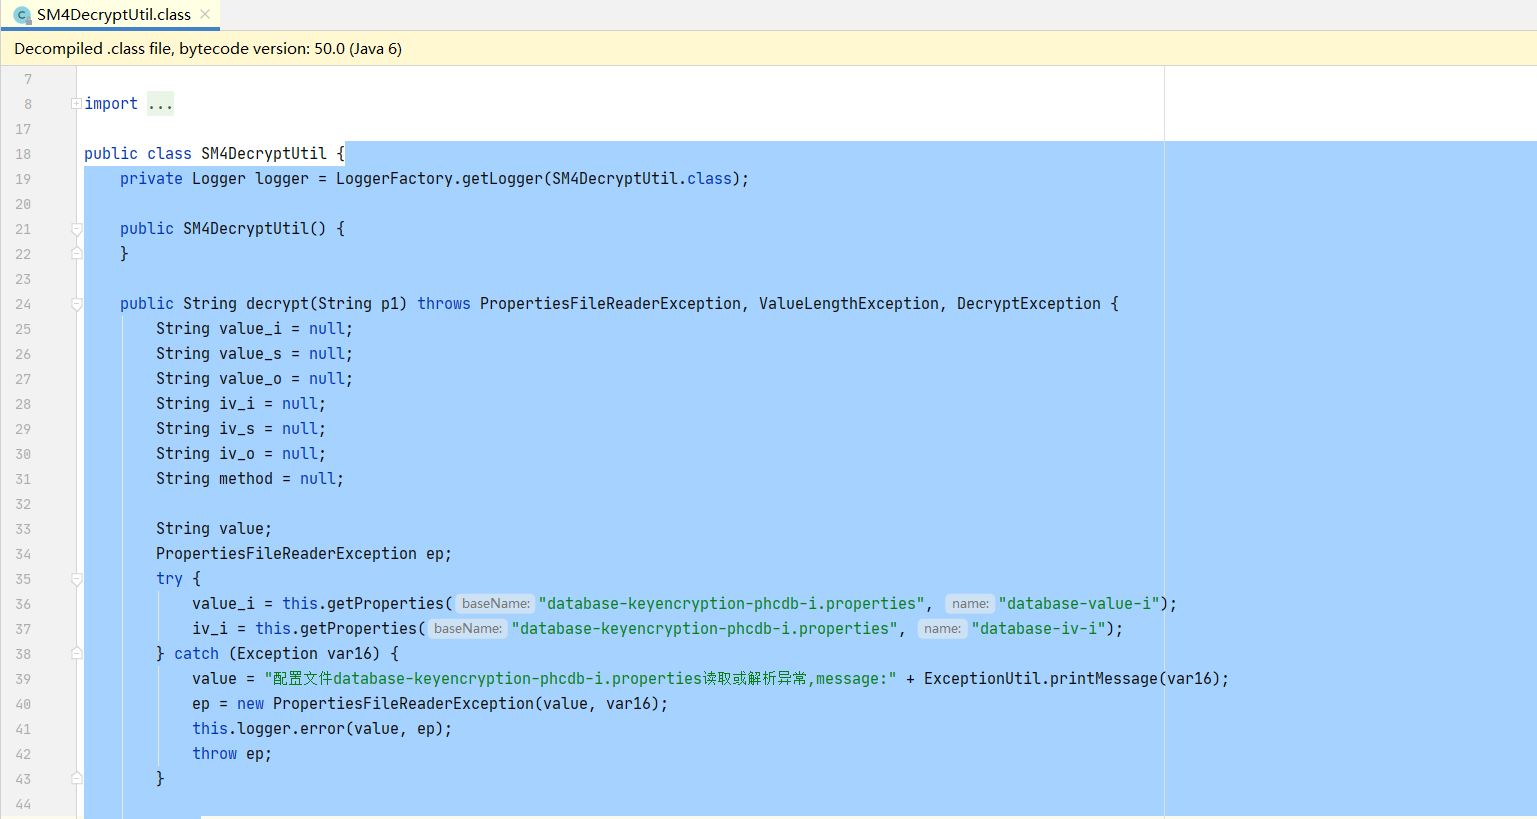
Task: Click the 'import' keyword on line 8
Action: 111,104
